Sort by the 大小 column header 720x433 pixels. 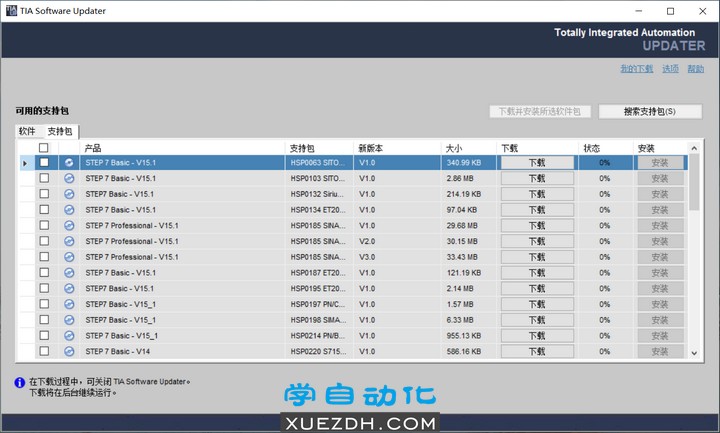(x=469, y=148)
